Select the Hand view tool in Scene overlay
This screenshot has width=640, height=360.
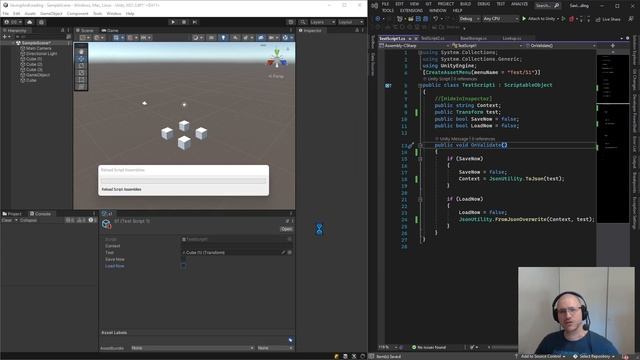tap(81, 51)
